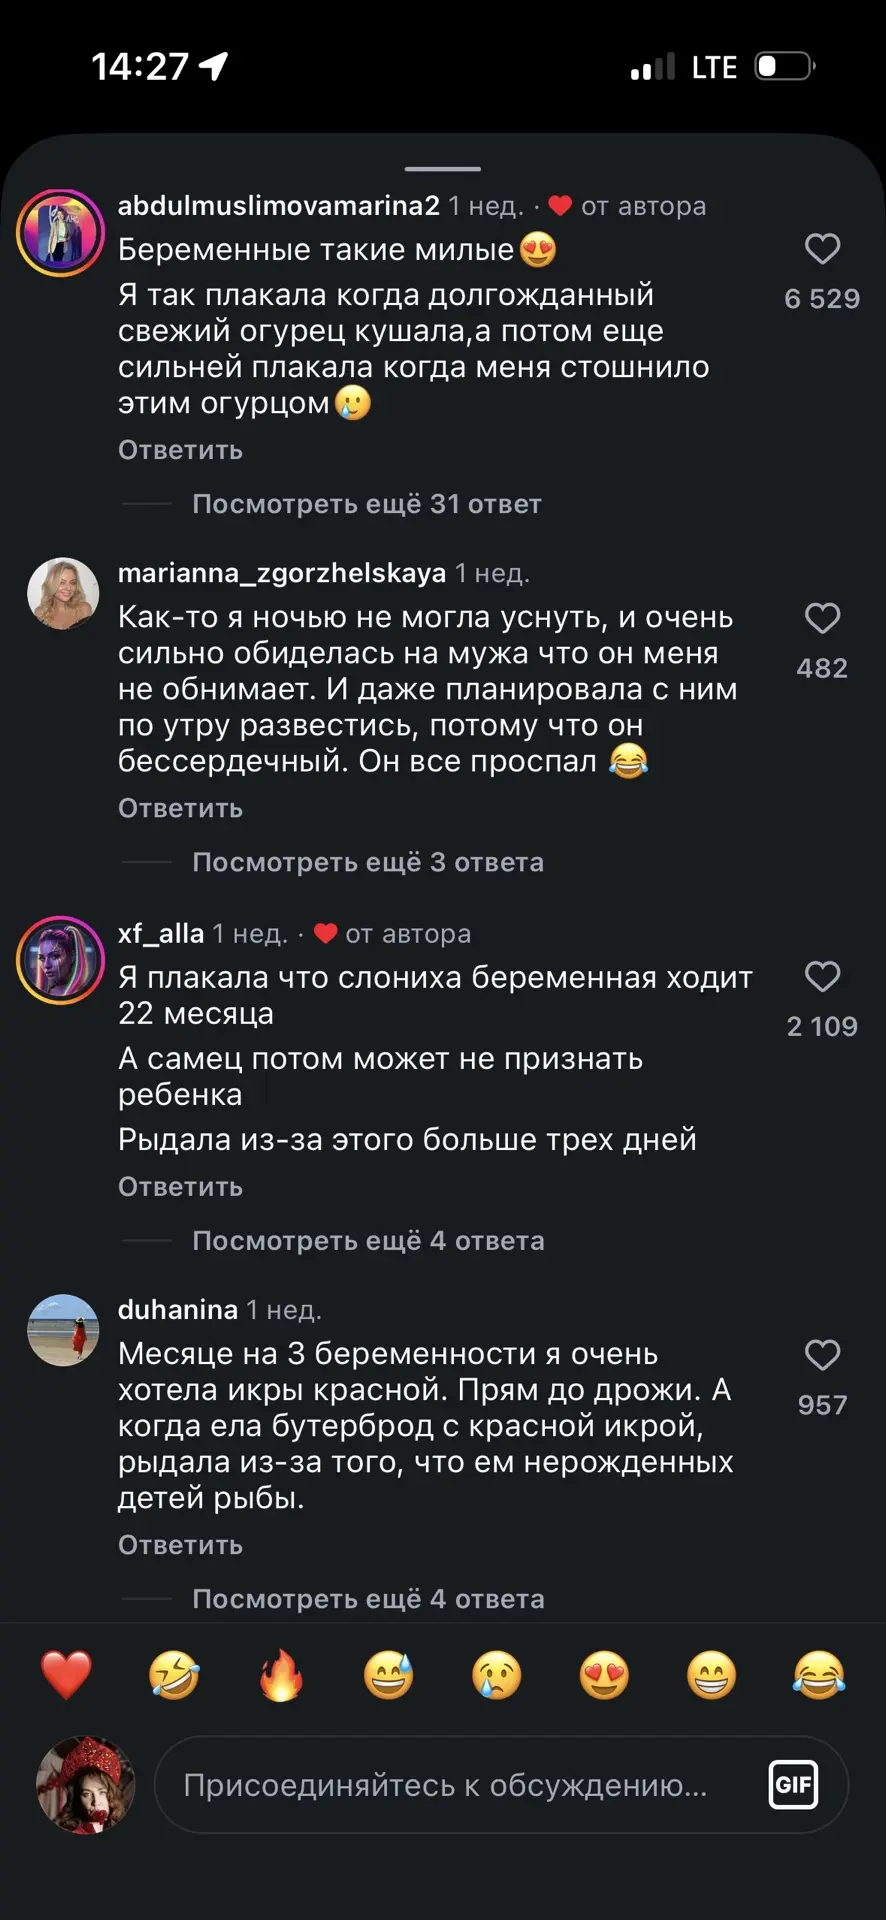Expand 3 more replies under marianna_zgorzhelskaya's comment
The height and width of the screenshot is (1920, 886).
(x=368, y=862)
